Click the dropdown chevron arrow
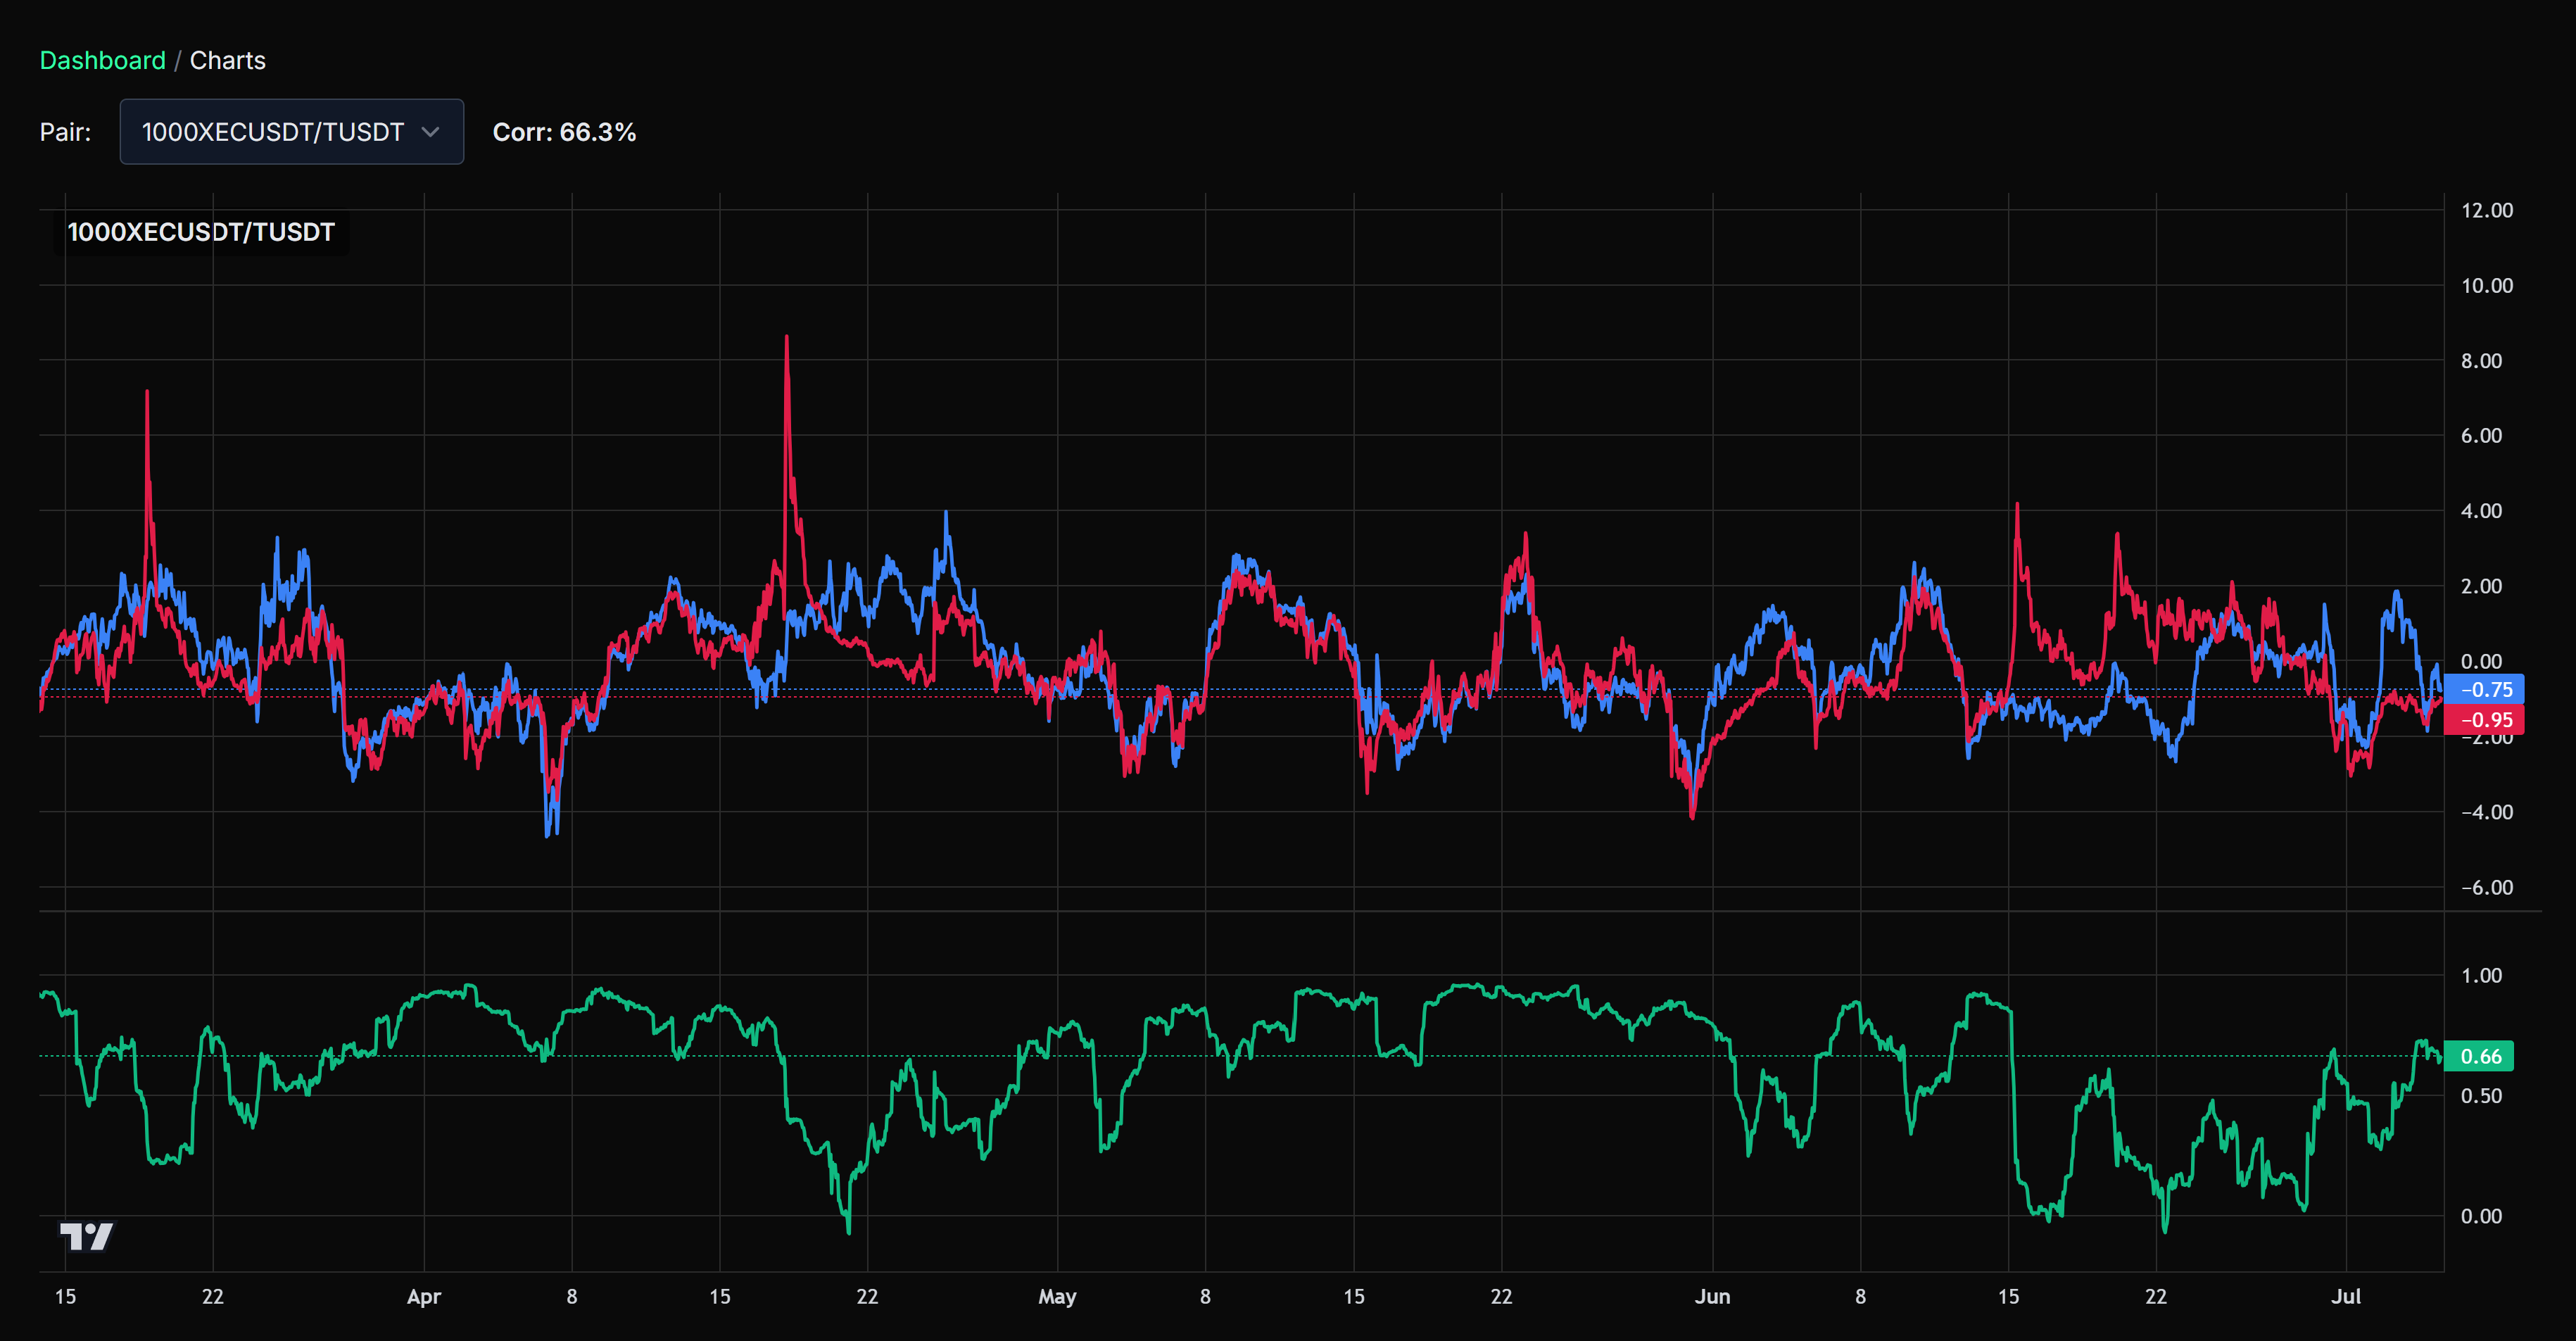The height and width of the screenshot is (1341, 2576). click(431, 132)
